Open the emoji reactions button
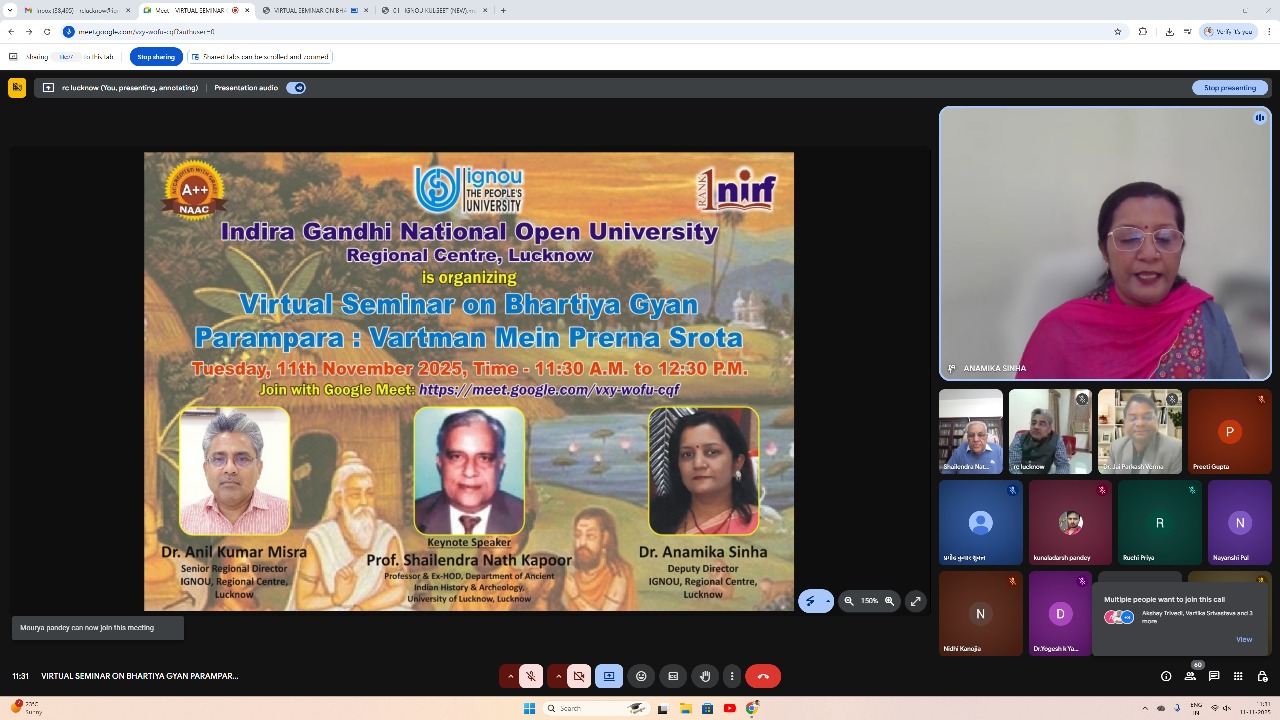Viewport: 1280px width, 720px height. coord(641,677)
